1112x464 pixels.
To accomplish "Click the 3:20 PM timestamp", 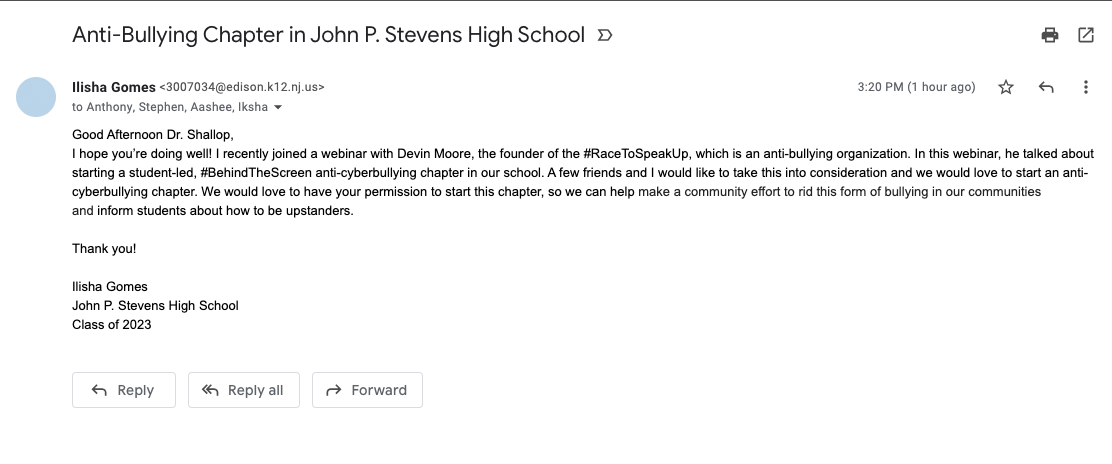I will [916, 87].
